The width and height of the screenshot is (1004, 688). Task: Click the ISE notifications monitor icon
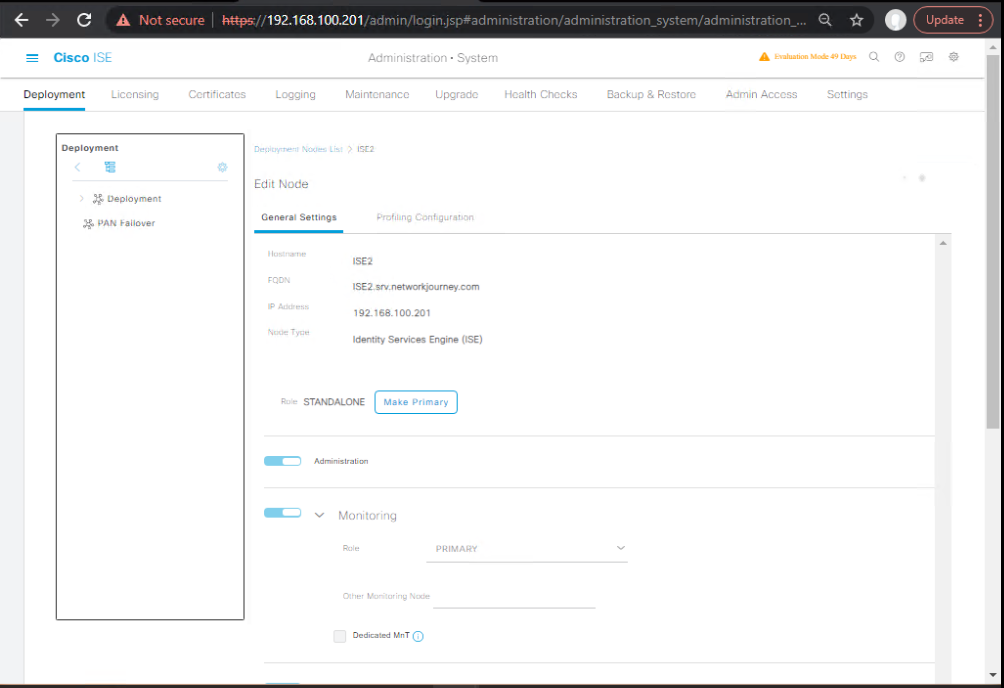click(927, 57)
